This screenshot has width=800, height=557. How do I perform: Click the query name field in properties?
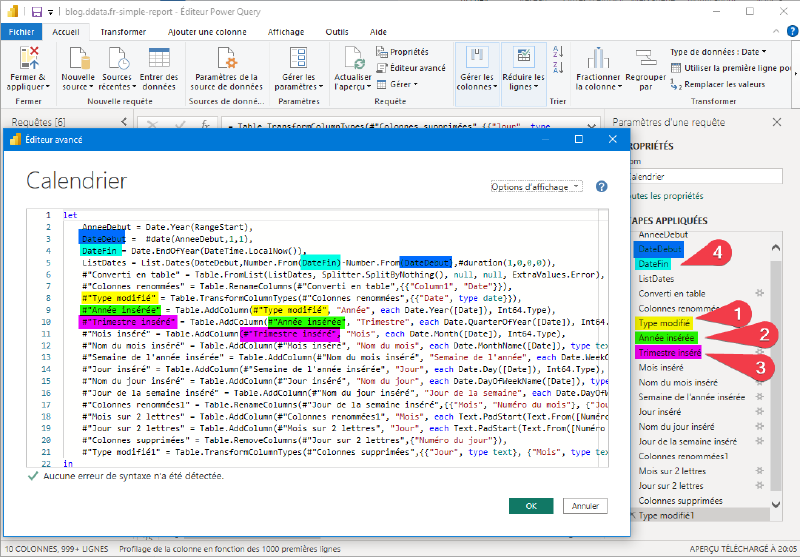pos(706,176)
